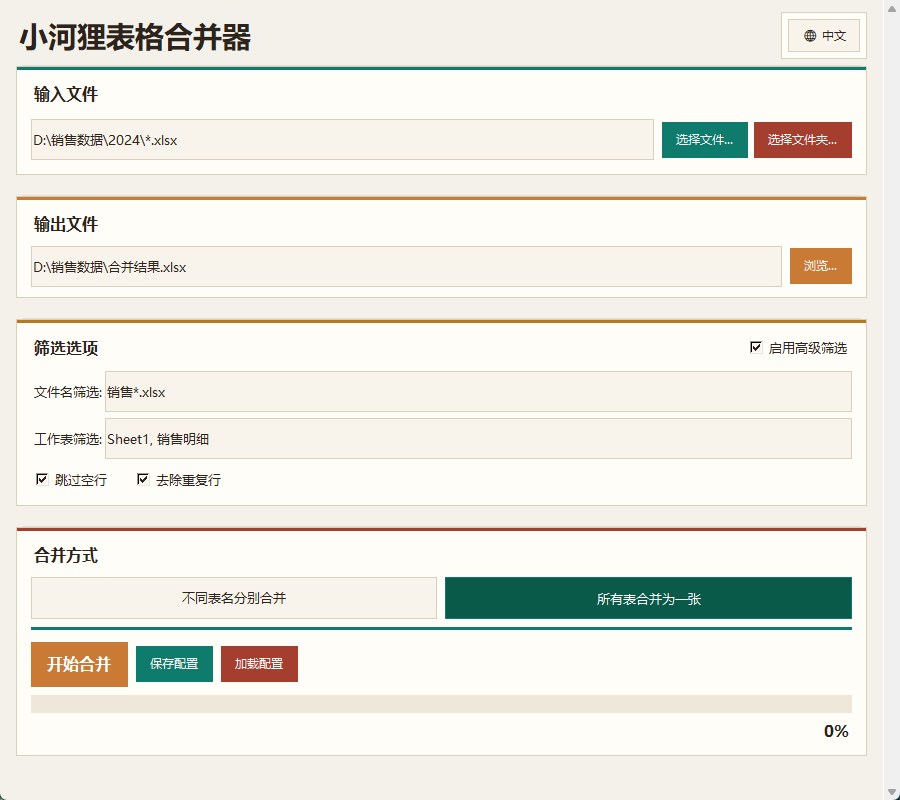Click the 文件名筛选: label
900x800 pixels.
[x=68, y=393]
